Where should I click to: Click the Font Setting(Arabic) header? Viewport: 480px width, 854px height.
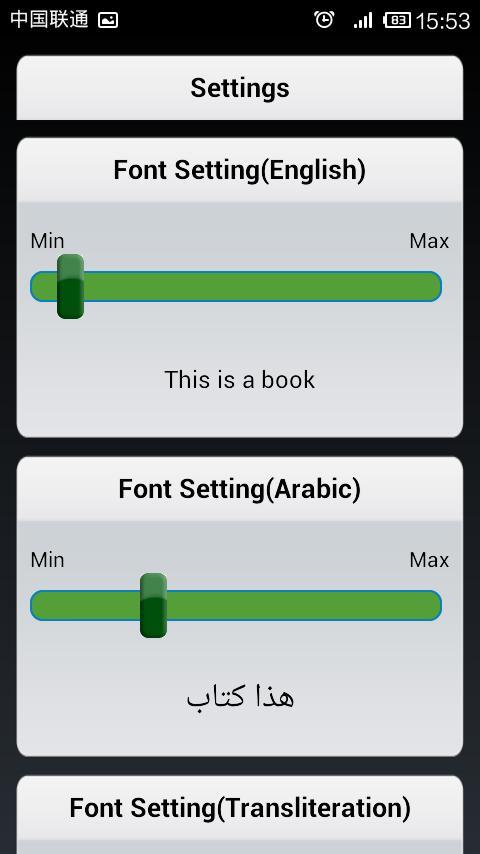coord(240,489)
